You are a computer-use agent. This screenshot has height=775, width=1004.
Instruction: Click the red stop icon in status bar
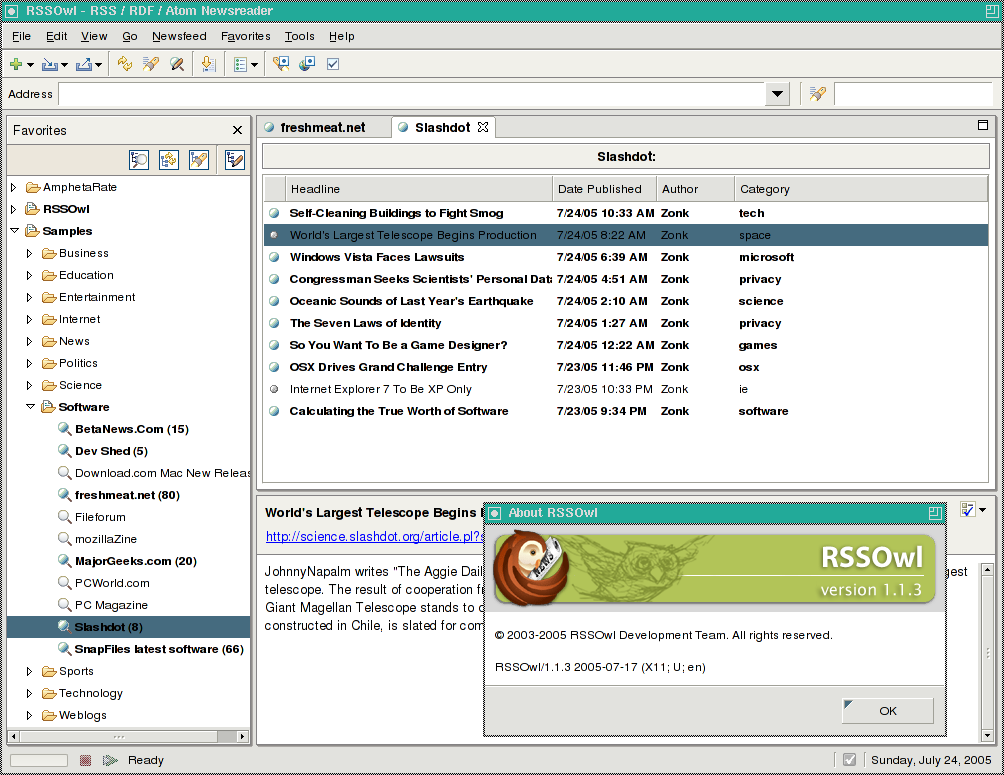click(85, 760)
